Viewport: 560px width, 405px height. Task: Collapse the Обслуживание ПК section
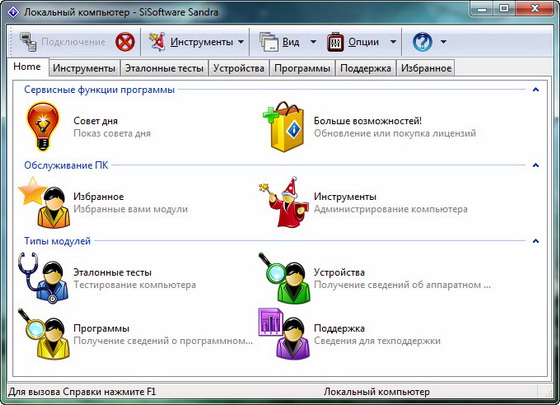[x=535, y=165]
